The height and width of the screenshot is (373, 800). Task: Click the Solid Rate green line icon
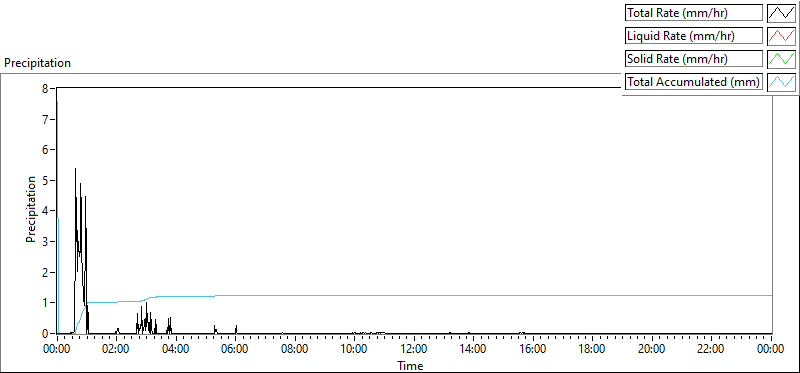(781, 59)
